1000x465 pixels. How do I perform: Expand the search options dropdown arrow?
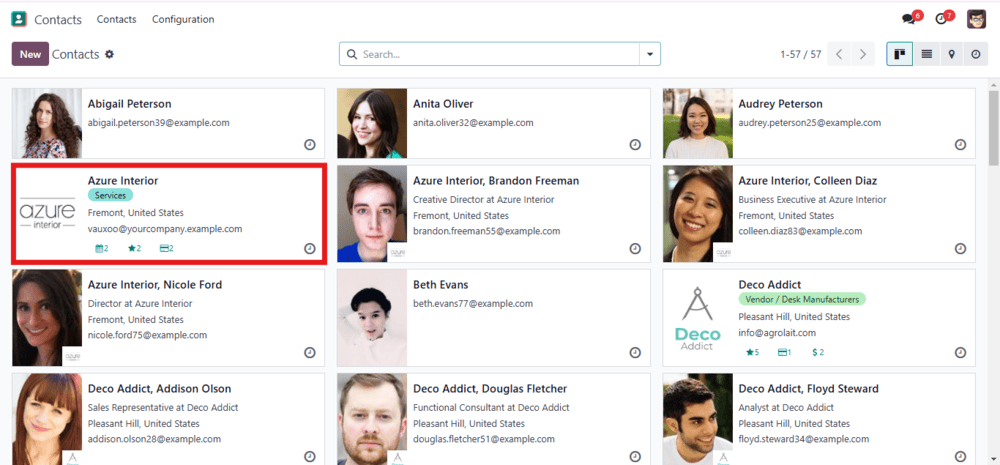pos(650,54)
